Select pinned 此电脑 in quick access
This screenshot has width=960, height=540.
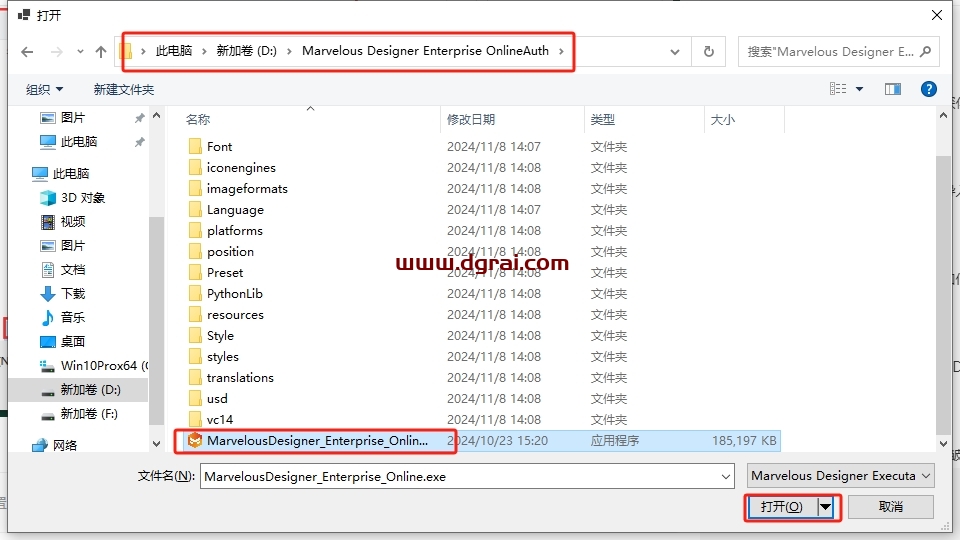(78, 142)
